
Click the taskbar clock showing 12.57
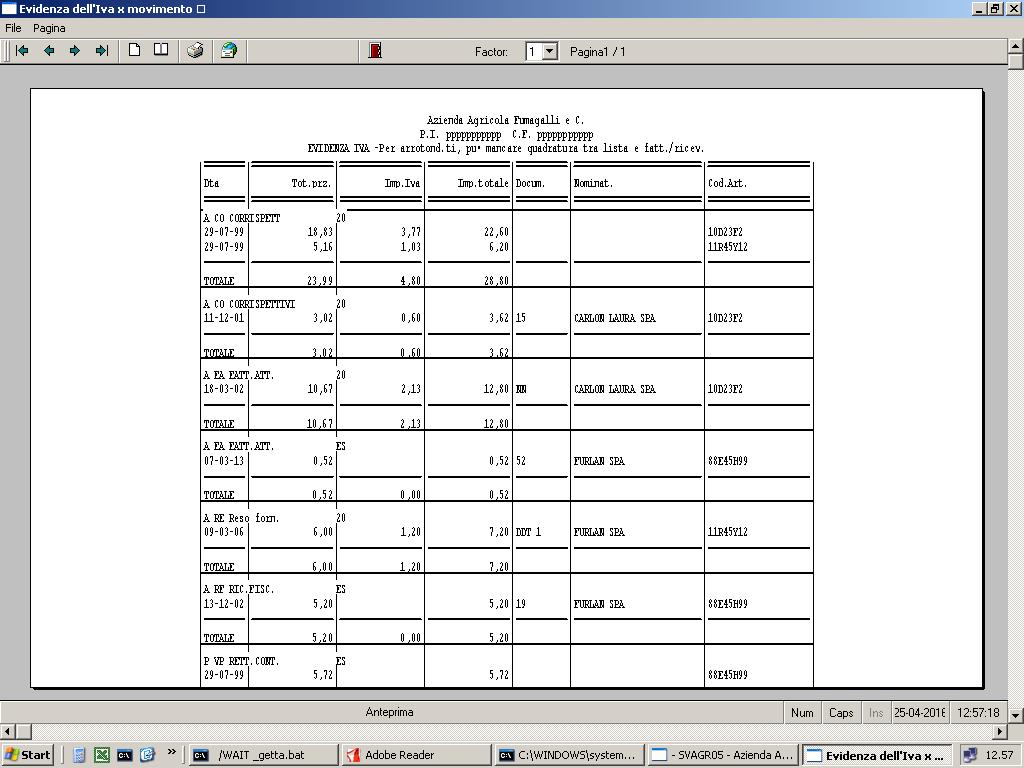pos(999,755)
